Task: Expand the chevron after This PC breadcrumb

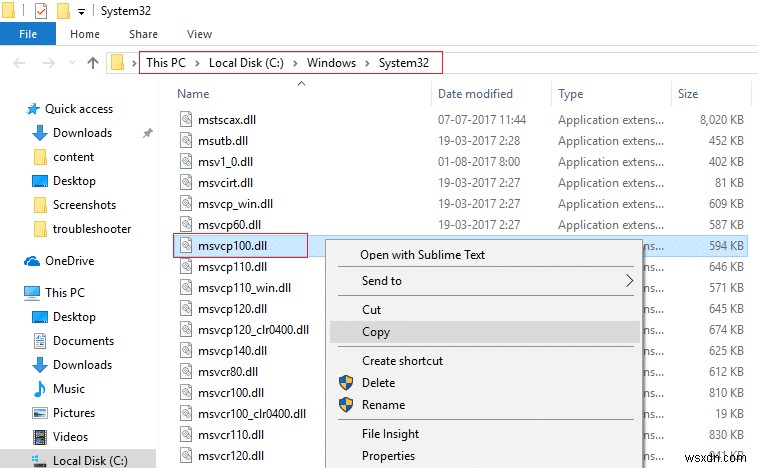Action: click(197, 63)
